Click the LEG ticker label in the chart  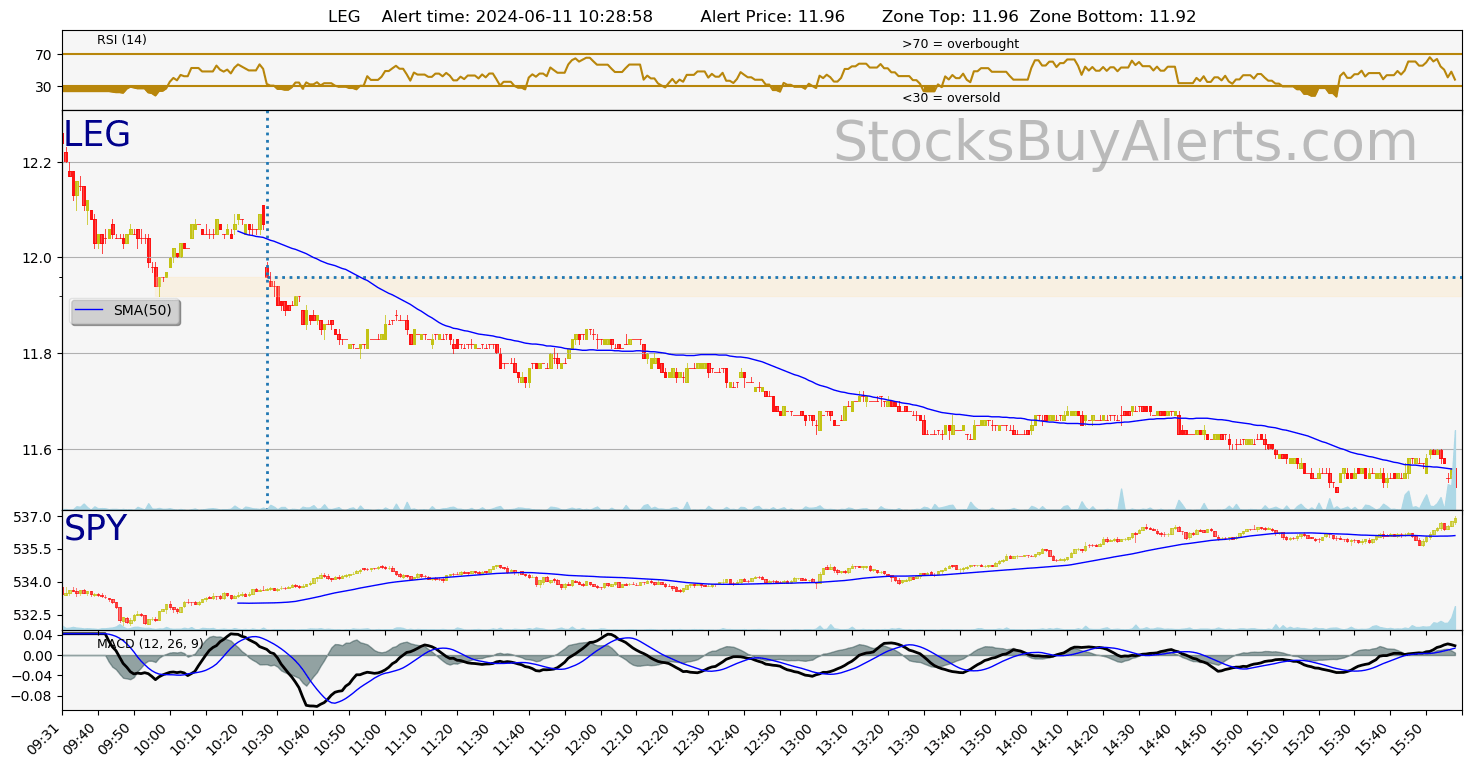click(x=97, y=135)
